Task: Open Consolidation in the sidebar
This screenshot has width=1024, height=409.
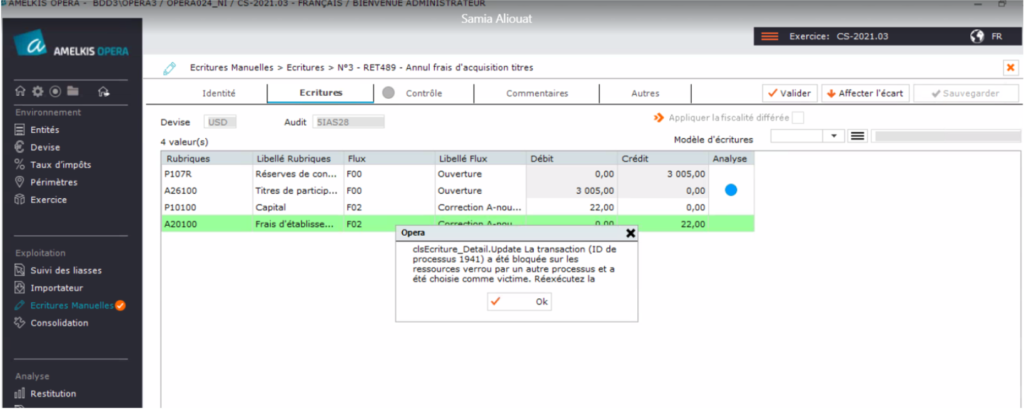Action: point(59,323)
